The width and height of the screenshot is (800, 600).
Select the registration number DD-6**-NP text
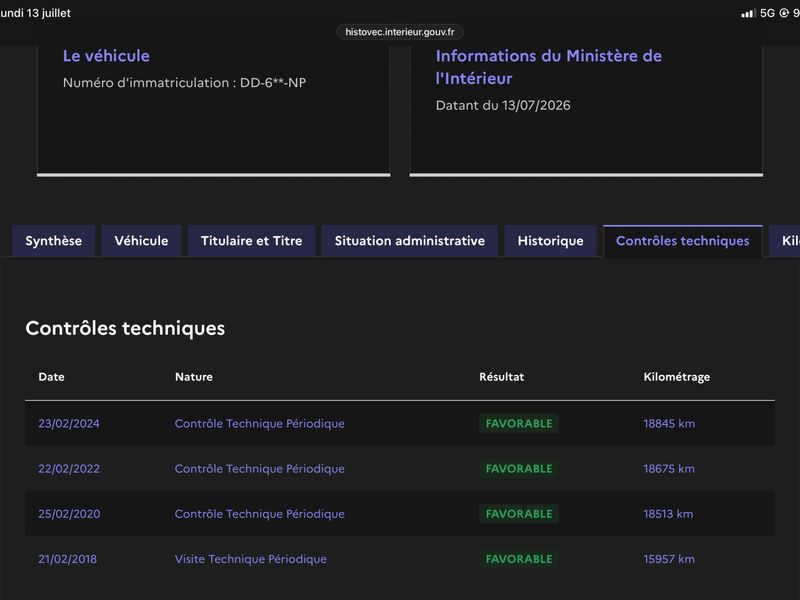tap(273, 83)
